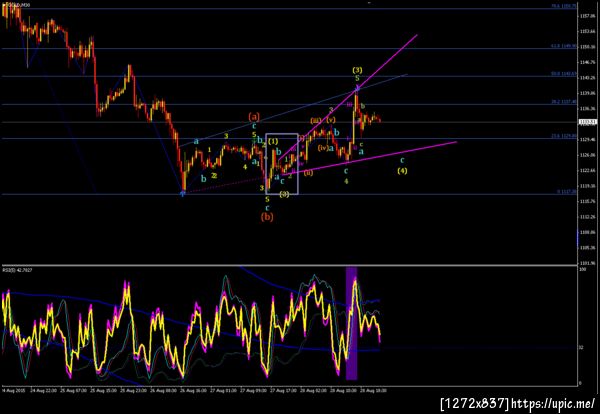The width and height of the screenshot is (600, 414).
Task: Select the yellow (1) label inside the rectangle
Action: [x=273, y=141]
